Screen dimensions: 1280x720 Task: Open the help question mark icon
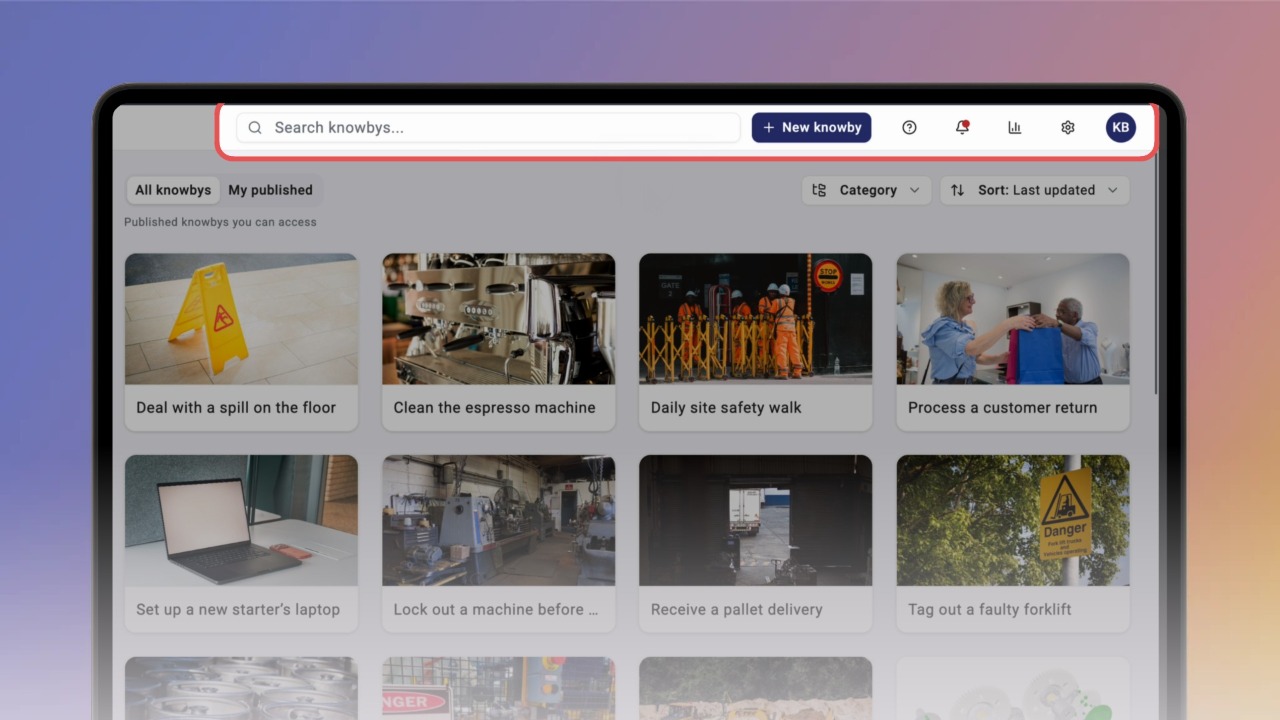[x=909, y=128]
